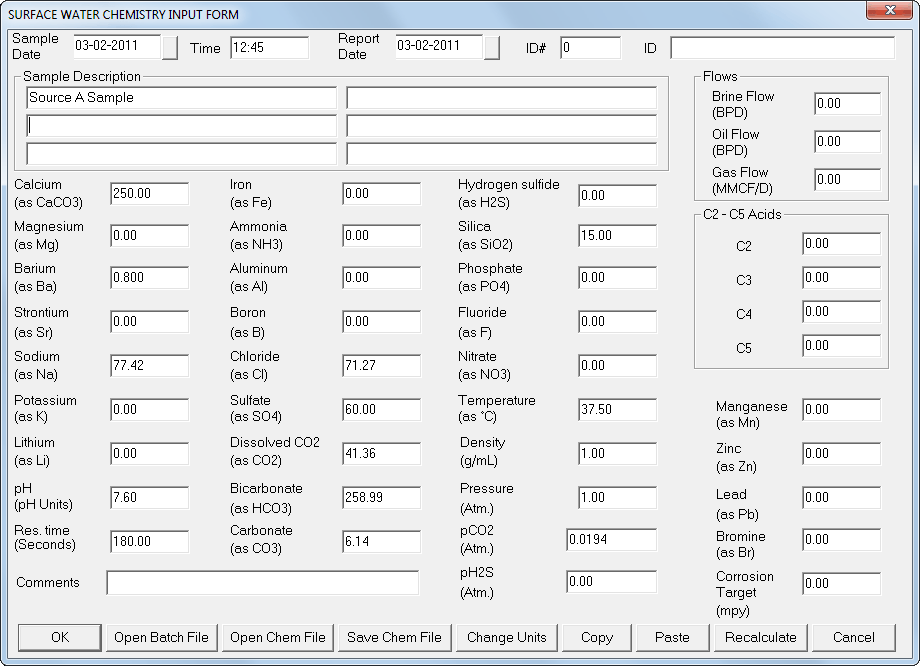Click the Lead (as Pb) value field
Viewport: 920px width, 666px height.
[x=841, y=498]
